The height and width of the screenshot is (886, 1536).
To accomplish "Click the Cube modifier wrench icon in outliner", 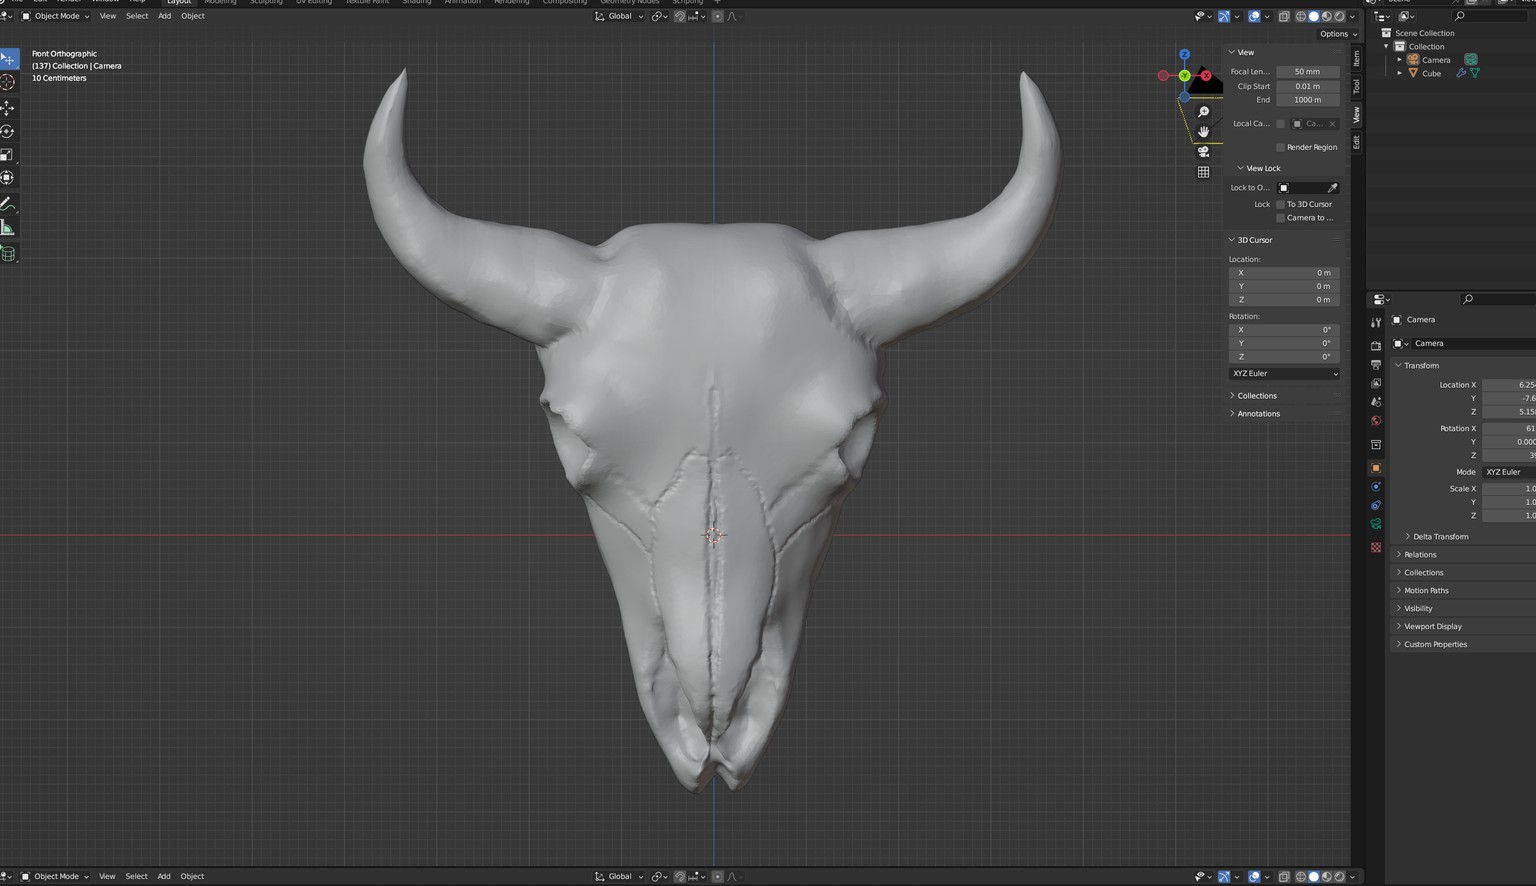I will pos(1461,73).
